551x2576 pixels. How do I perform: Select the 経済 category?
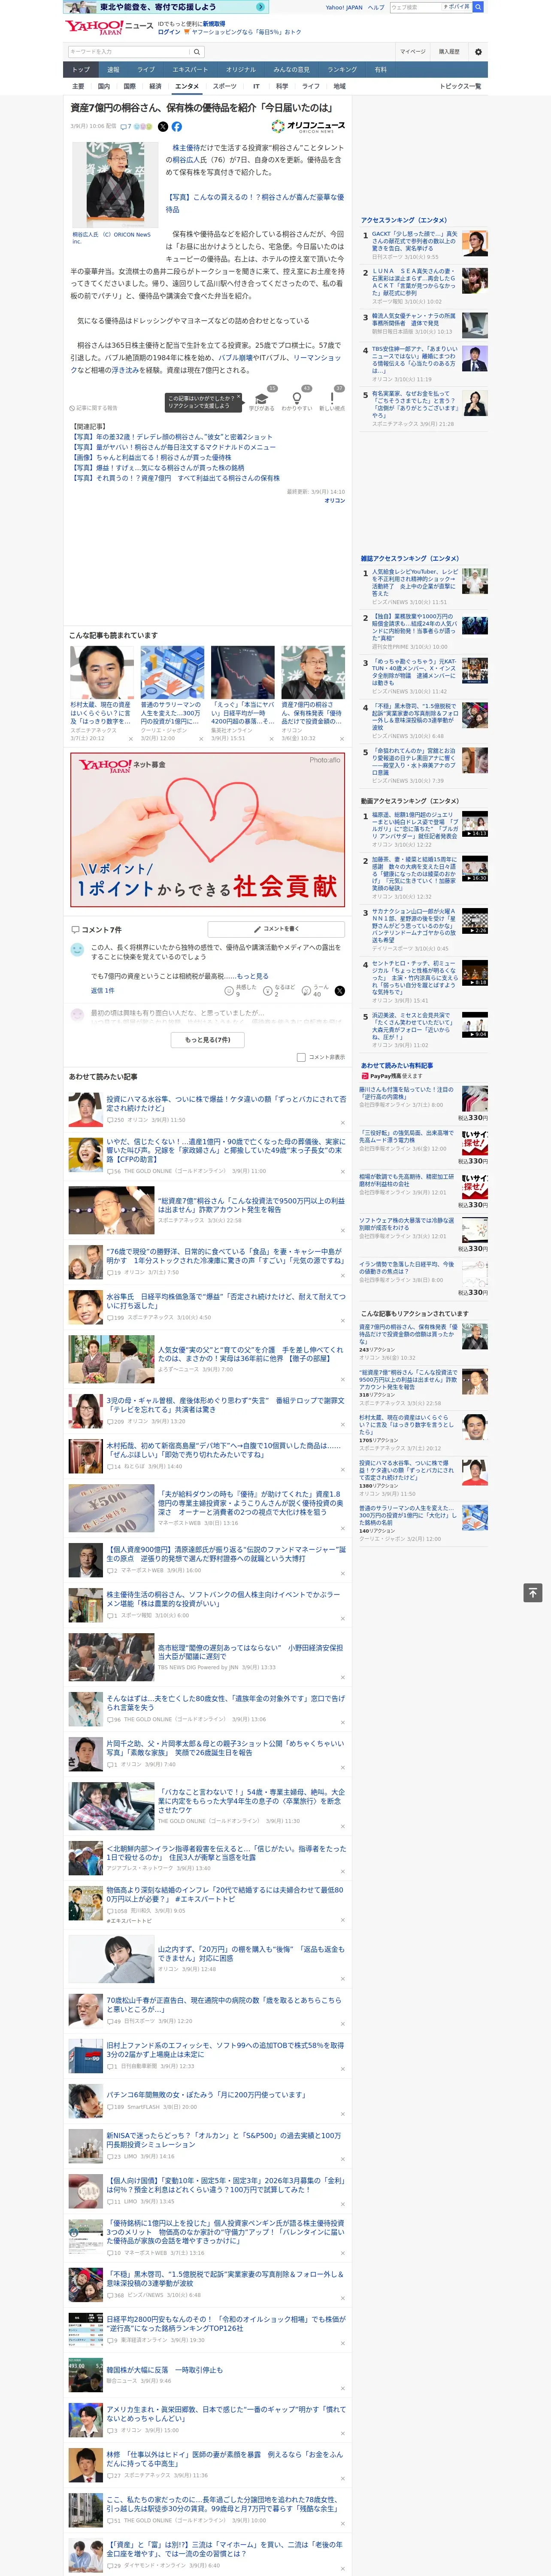coord(155,86)
